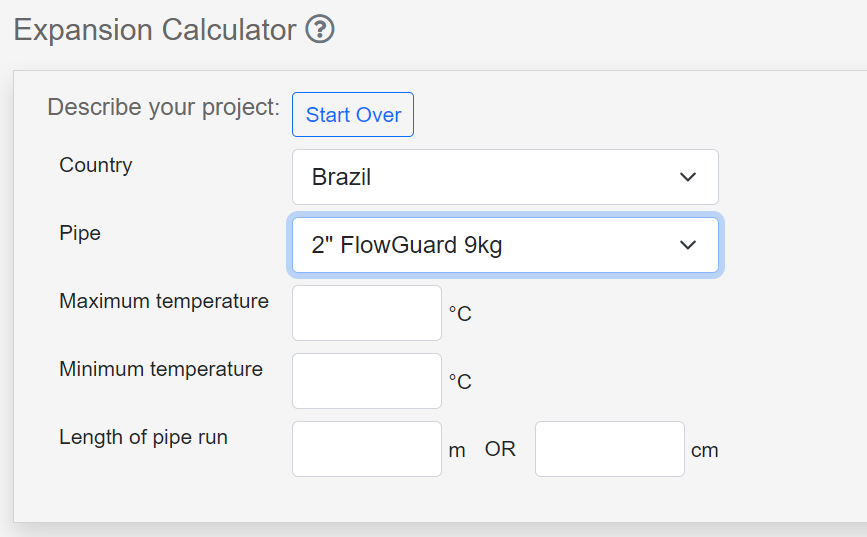
Task: Click the OR text between length fields
Action: click(x=501, y=450)
